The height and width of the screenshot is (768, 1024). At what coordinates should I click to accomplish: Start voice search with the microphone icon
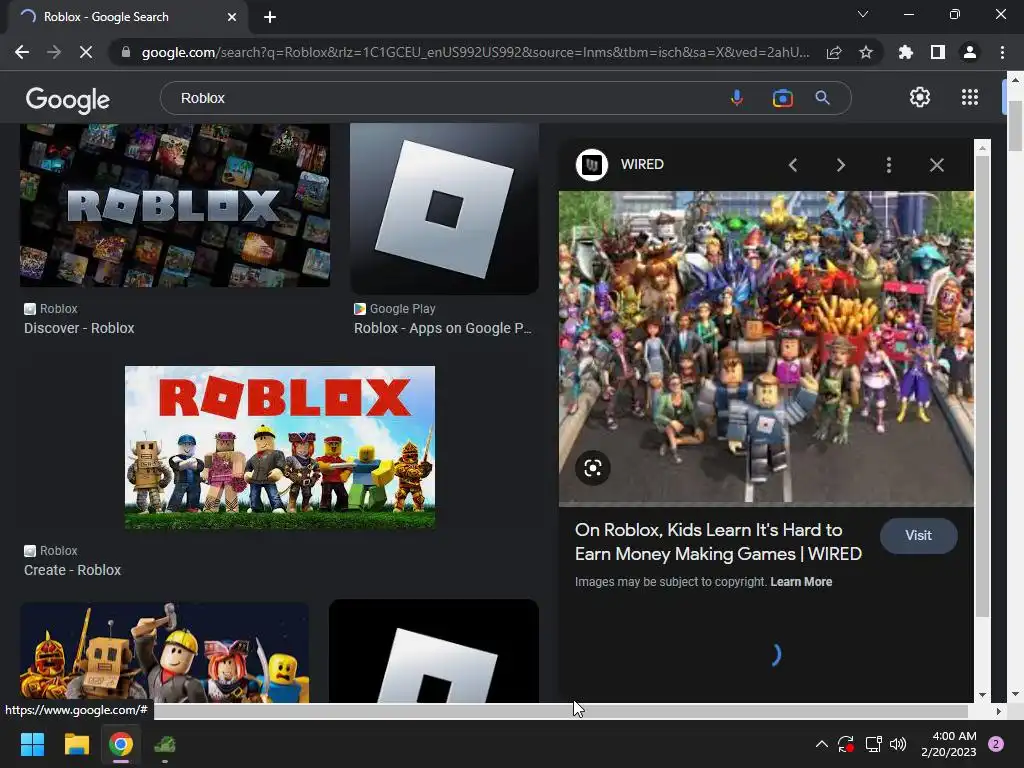click(x=737, y=98)
